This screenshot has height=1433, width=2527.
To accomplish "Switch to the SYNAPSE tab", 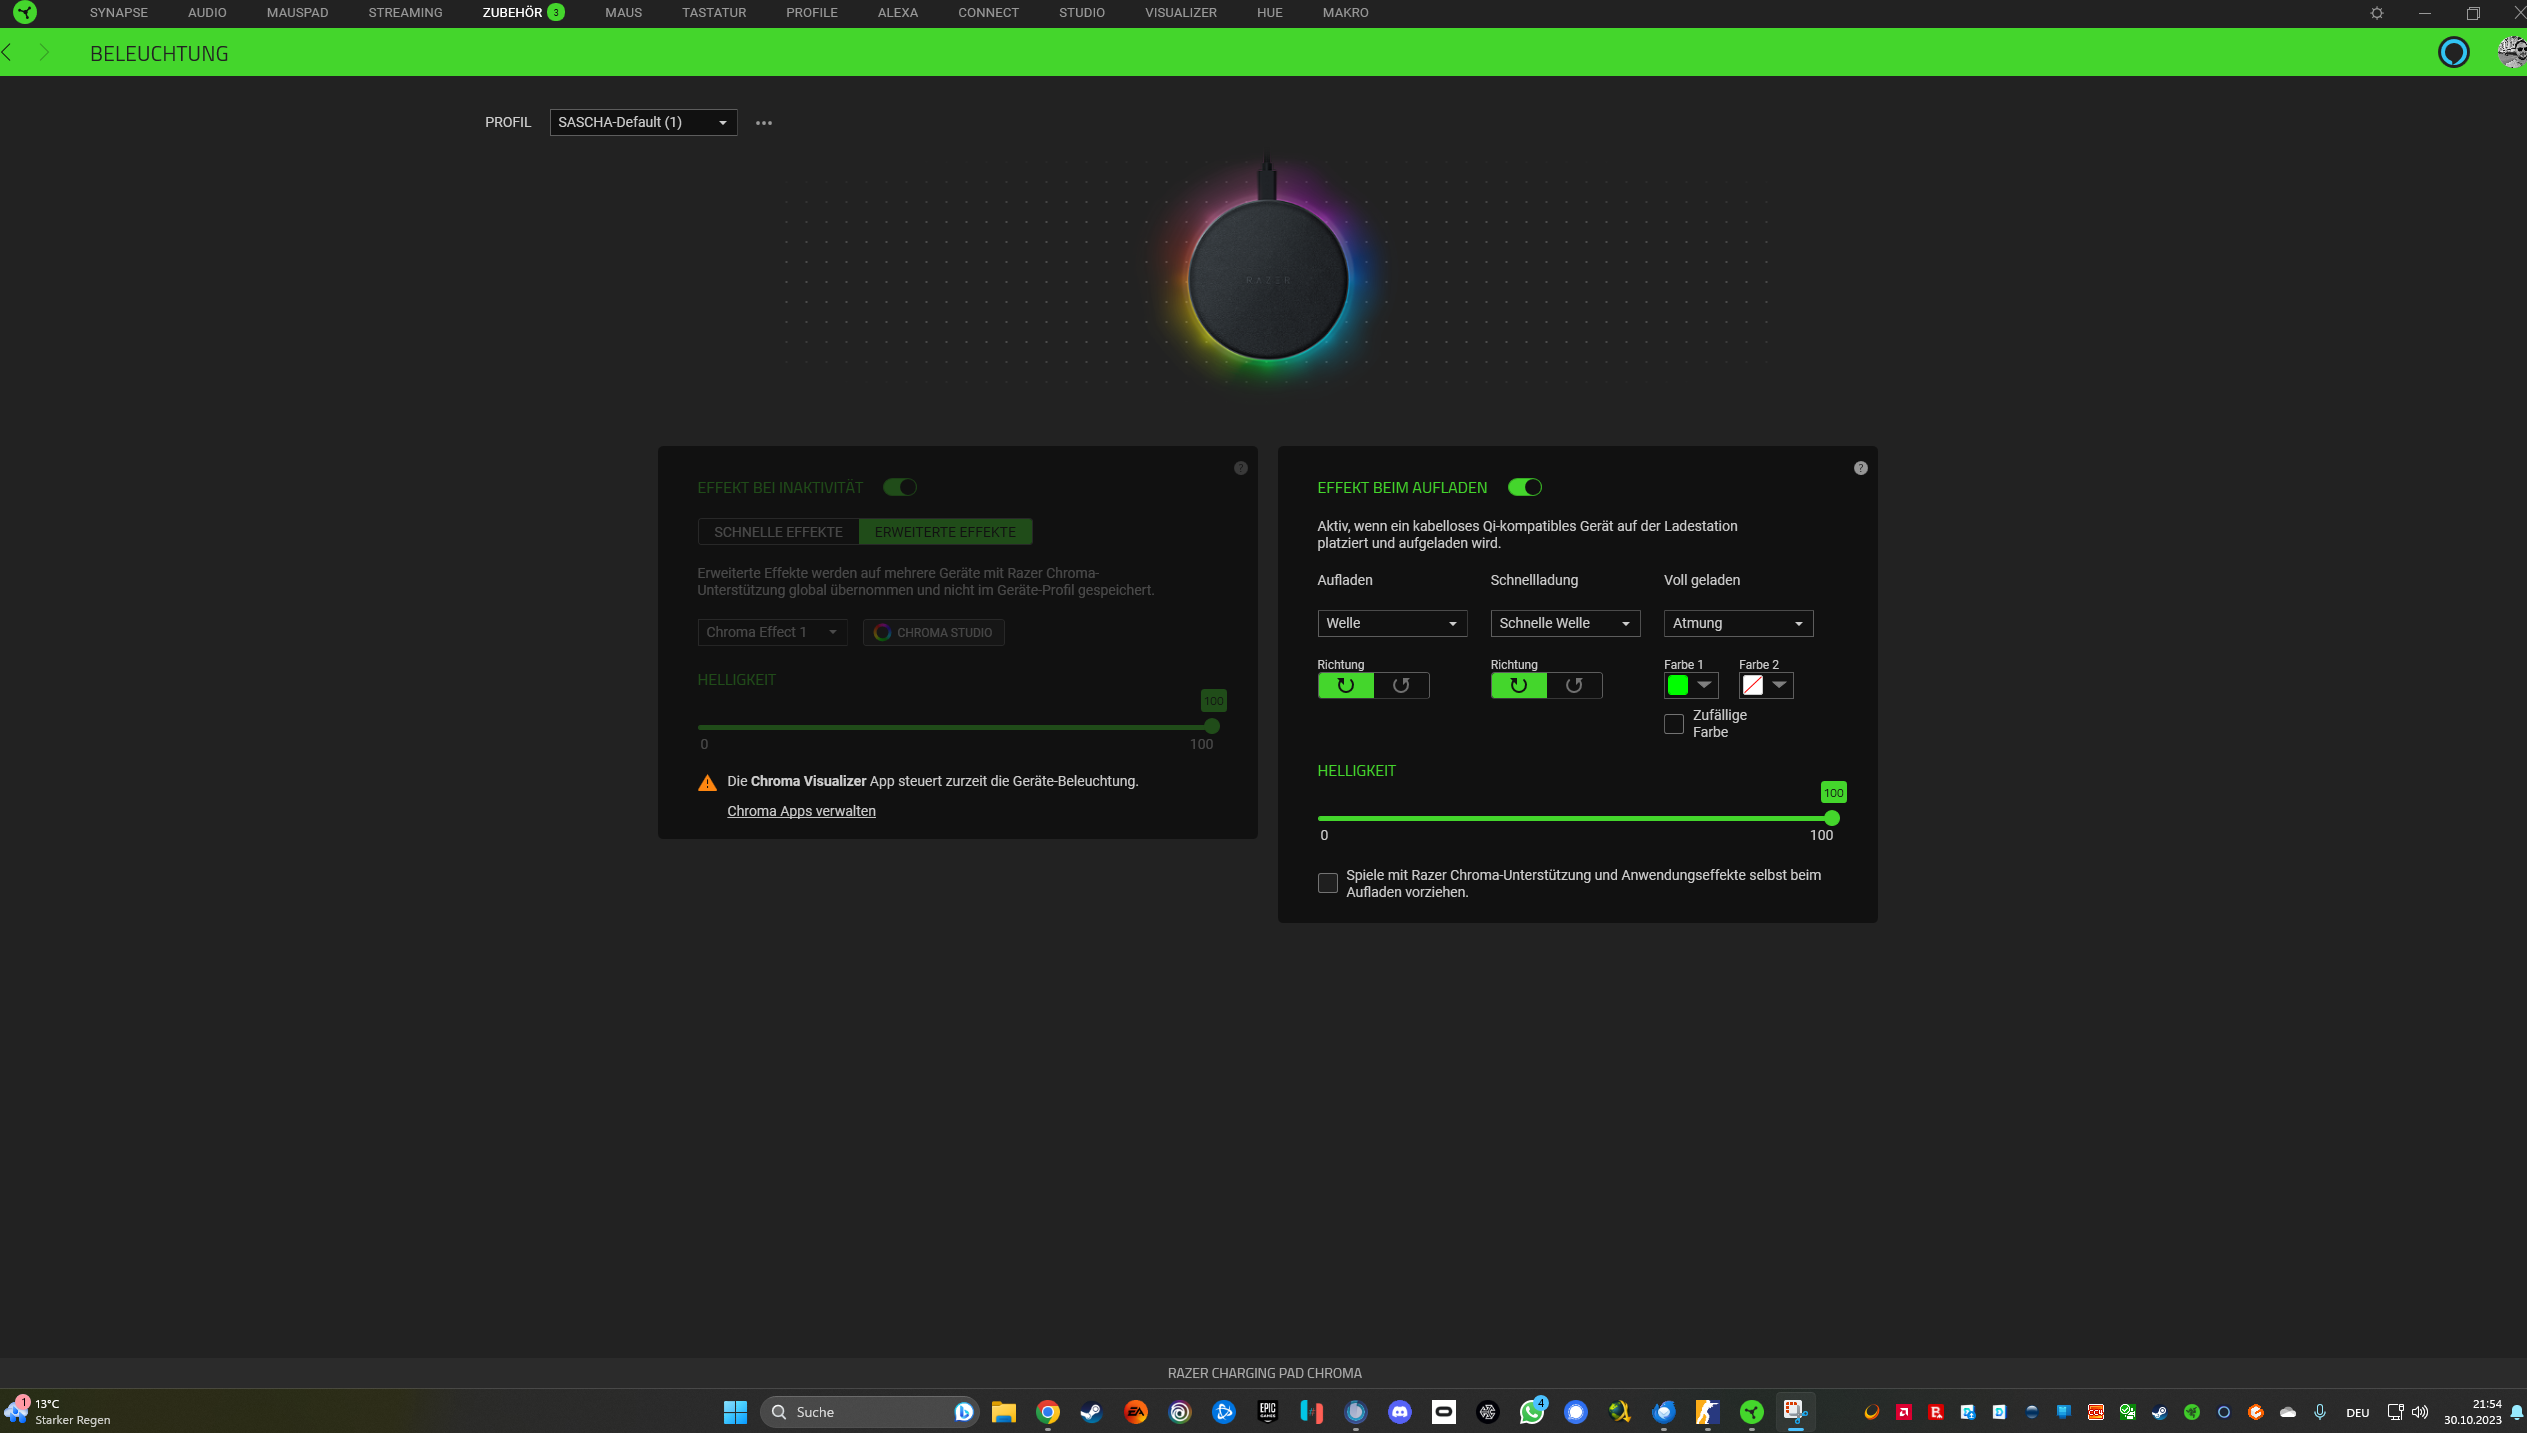I will pyautogui.click(x=118, y=13).
